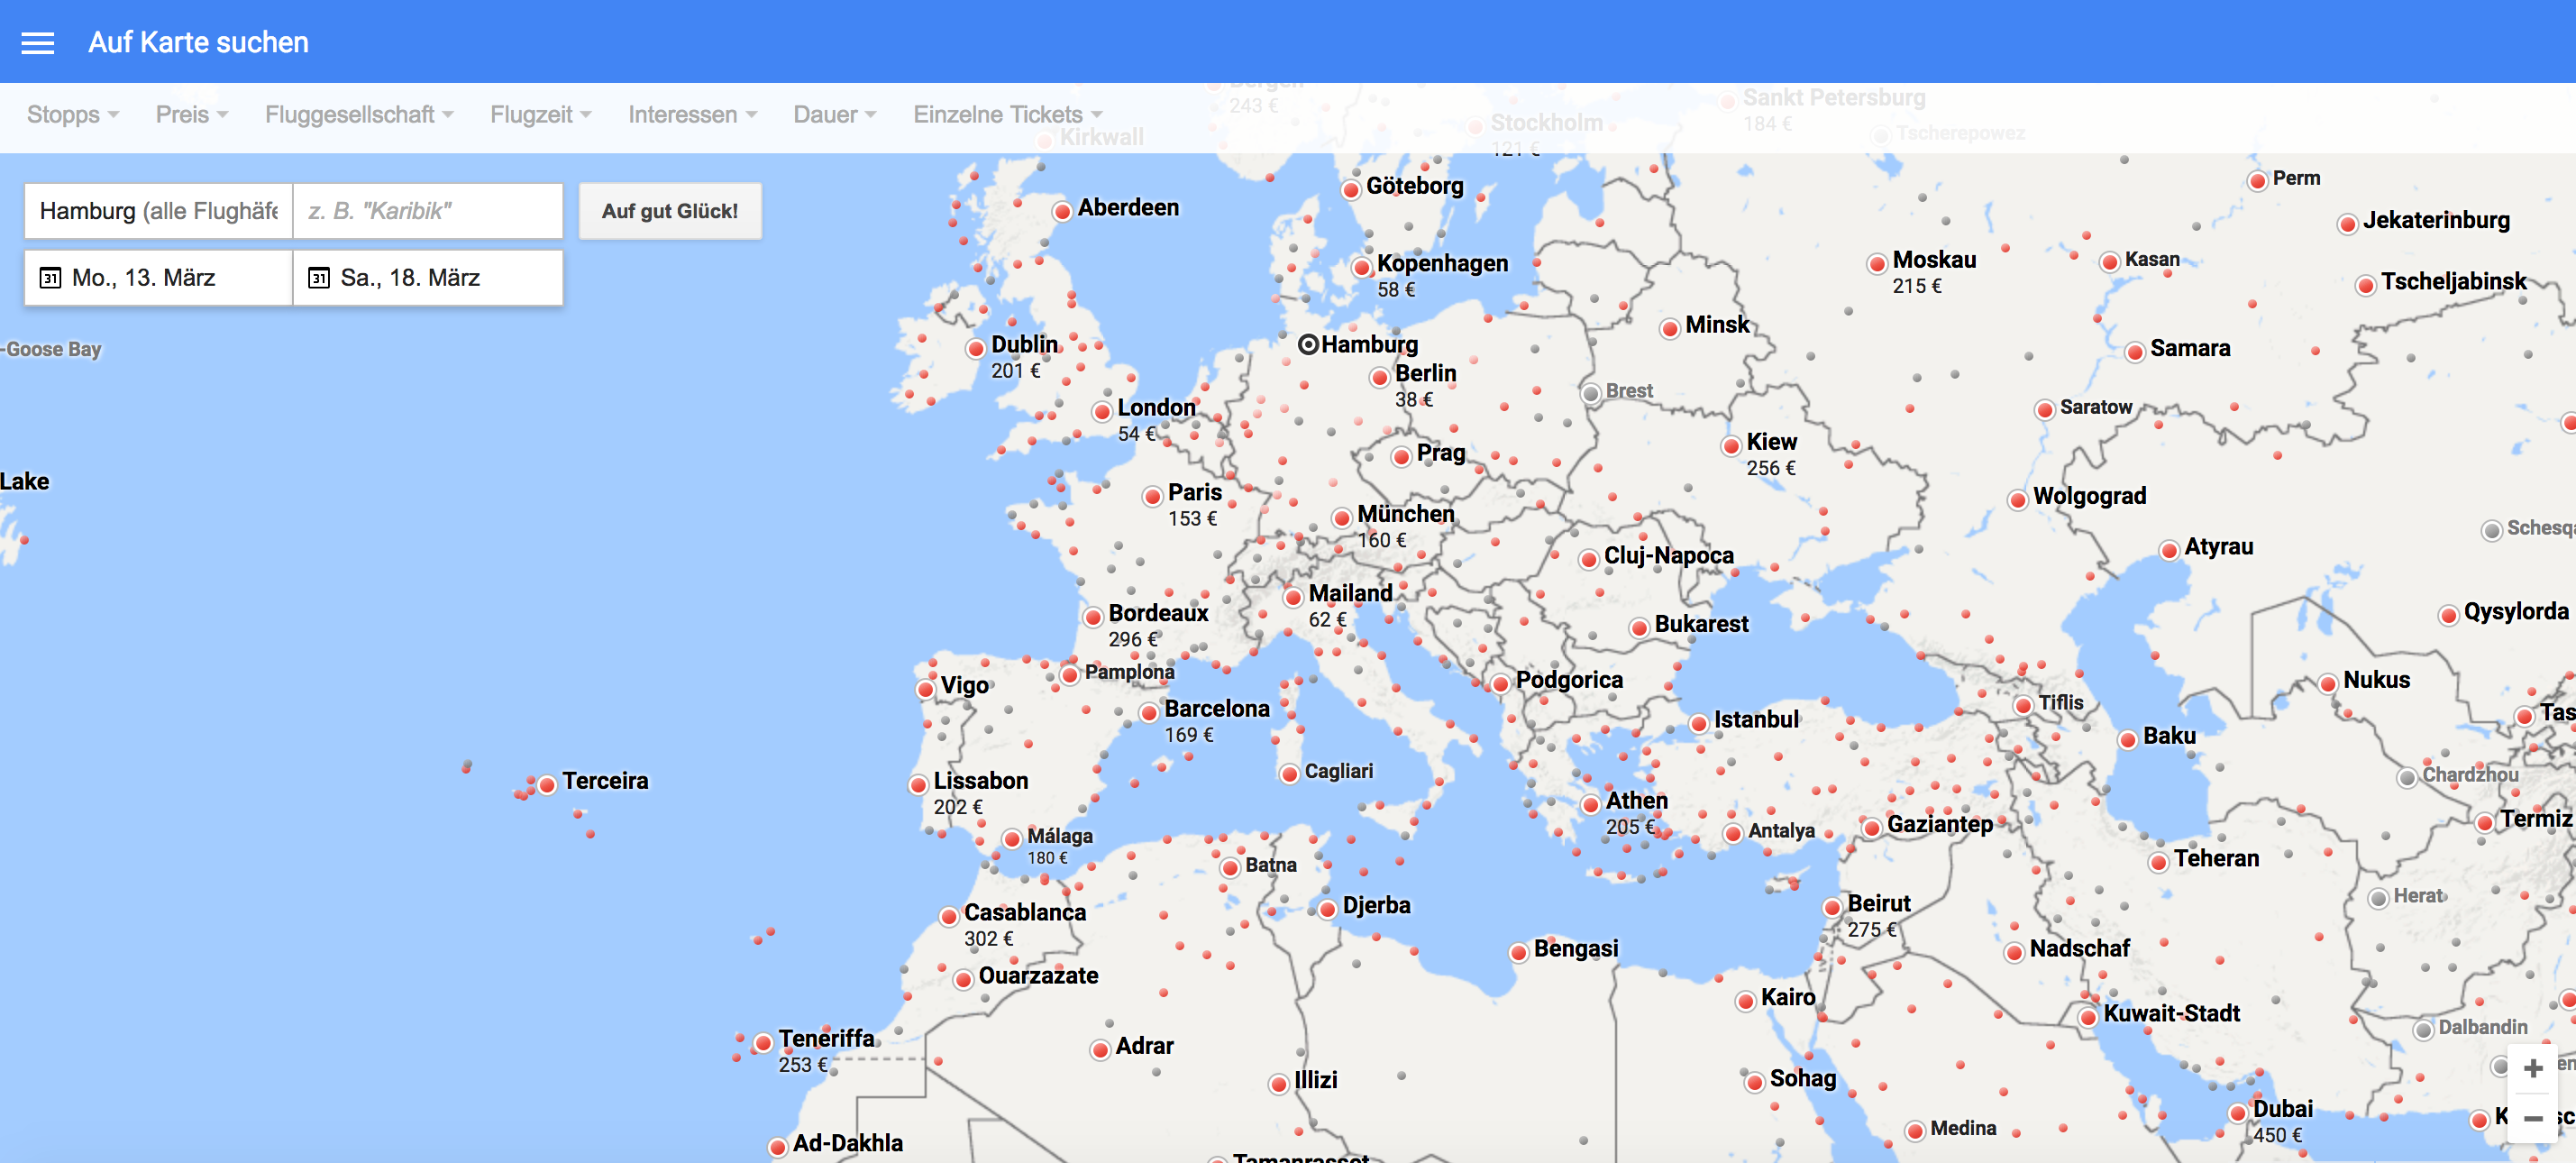Select the Samara marker
Screen dimensions: 2576x1163
[2135, 351]
